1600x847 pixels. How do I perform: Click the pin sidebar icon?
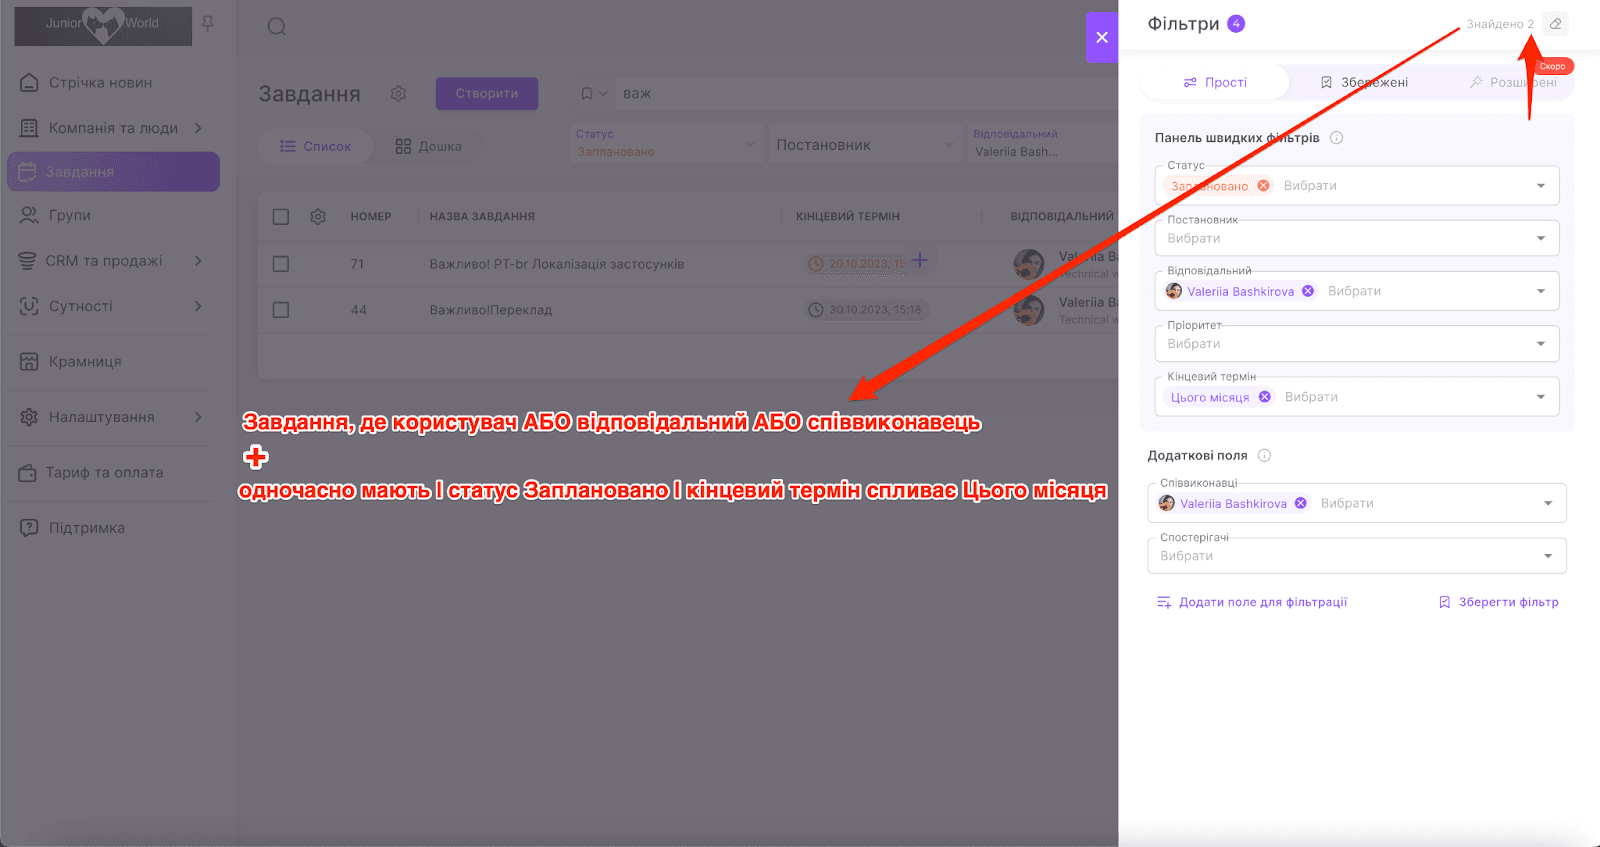(x=208, y=23)
